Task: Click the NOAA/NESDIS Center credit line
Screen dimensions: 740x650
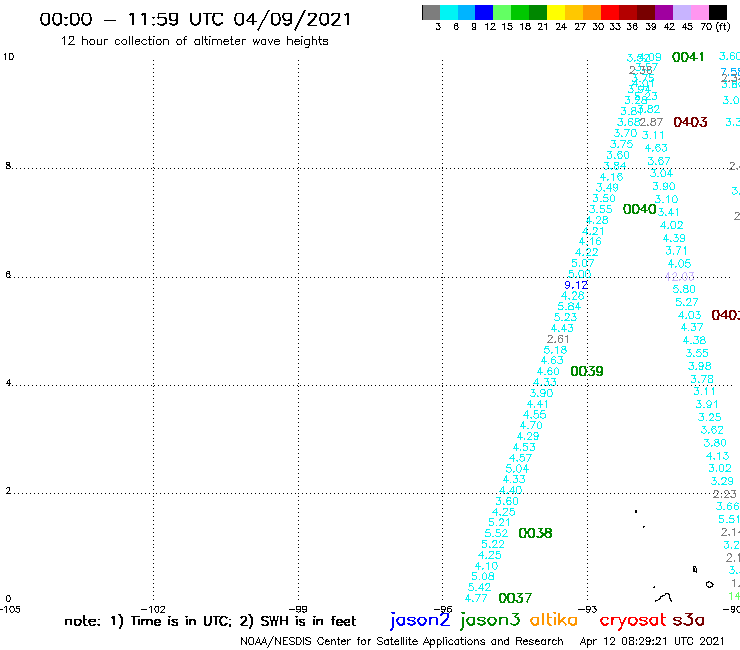Action: (402, 641)
